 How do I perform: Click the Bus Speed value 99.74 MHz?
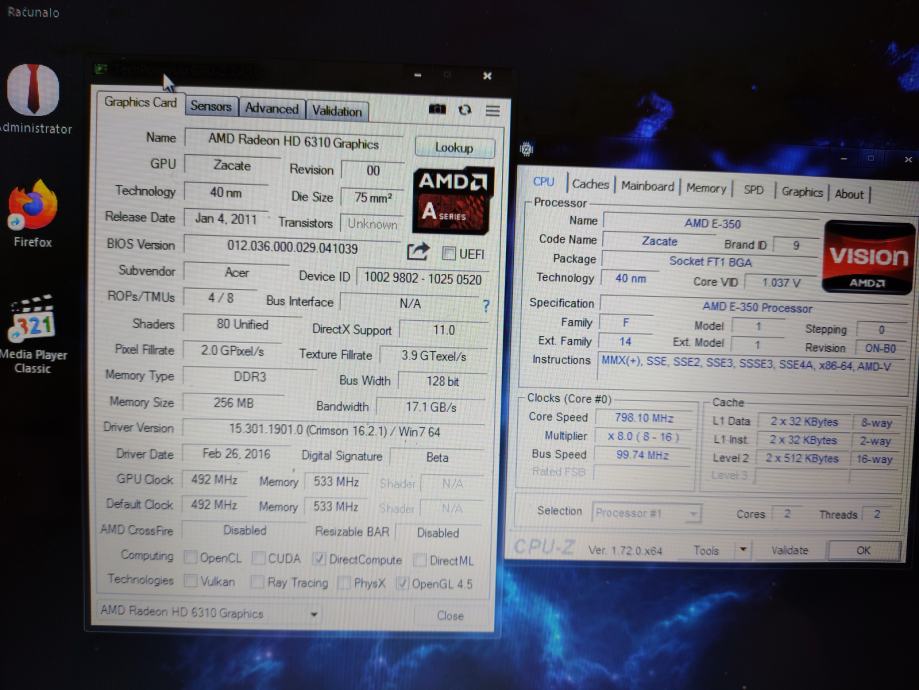point(642,455)
